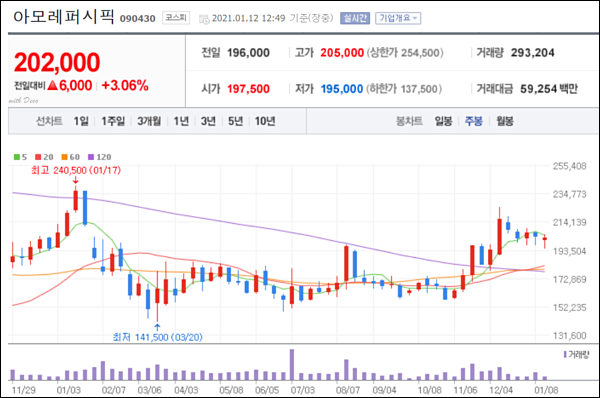Click the red 20 moving-average legend swatch
The width and height of the screenshot is (600, 398).
[x=38, y=157]
